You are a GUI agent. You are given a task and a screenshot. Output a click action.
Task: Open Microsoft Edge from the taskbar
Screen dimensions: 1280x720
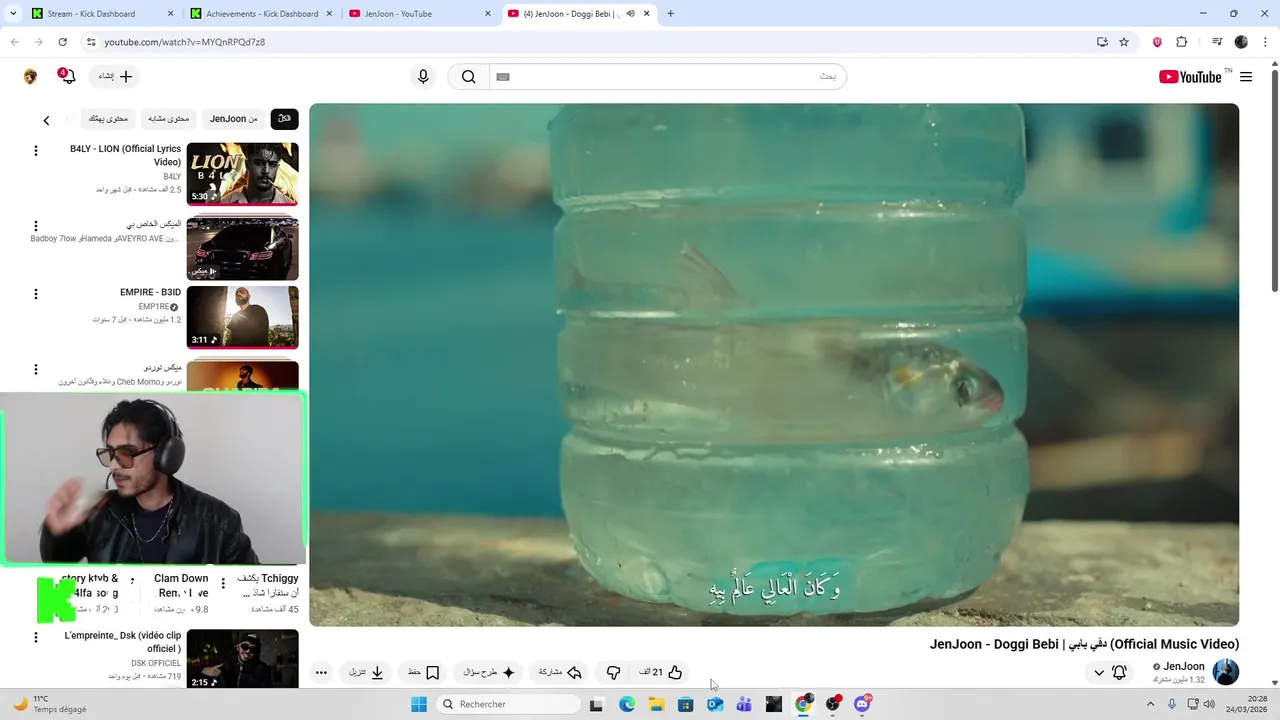627,704
